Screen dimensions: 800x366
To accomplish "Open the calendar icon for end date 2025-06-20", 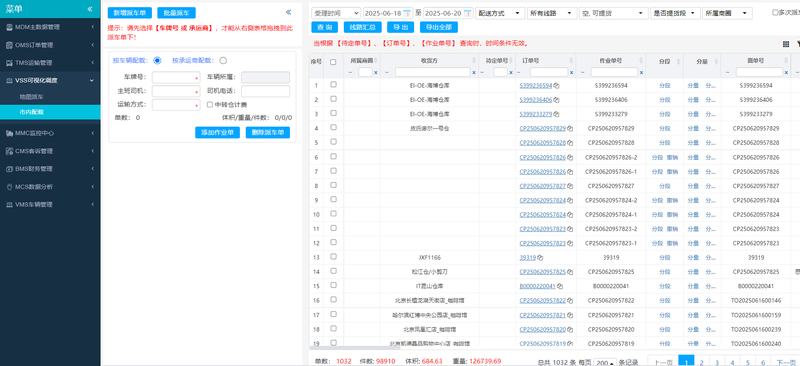I will click(x=467, y=13).
